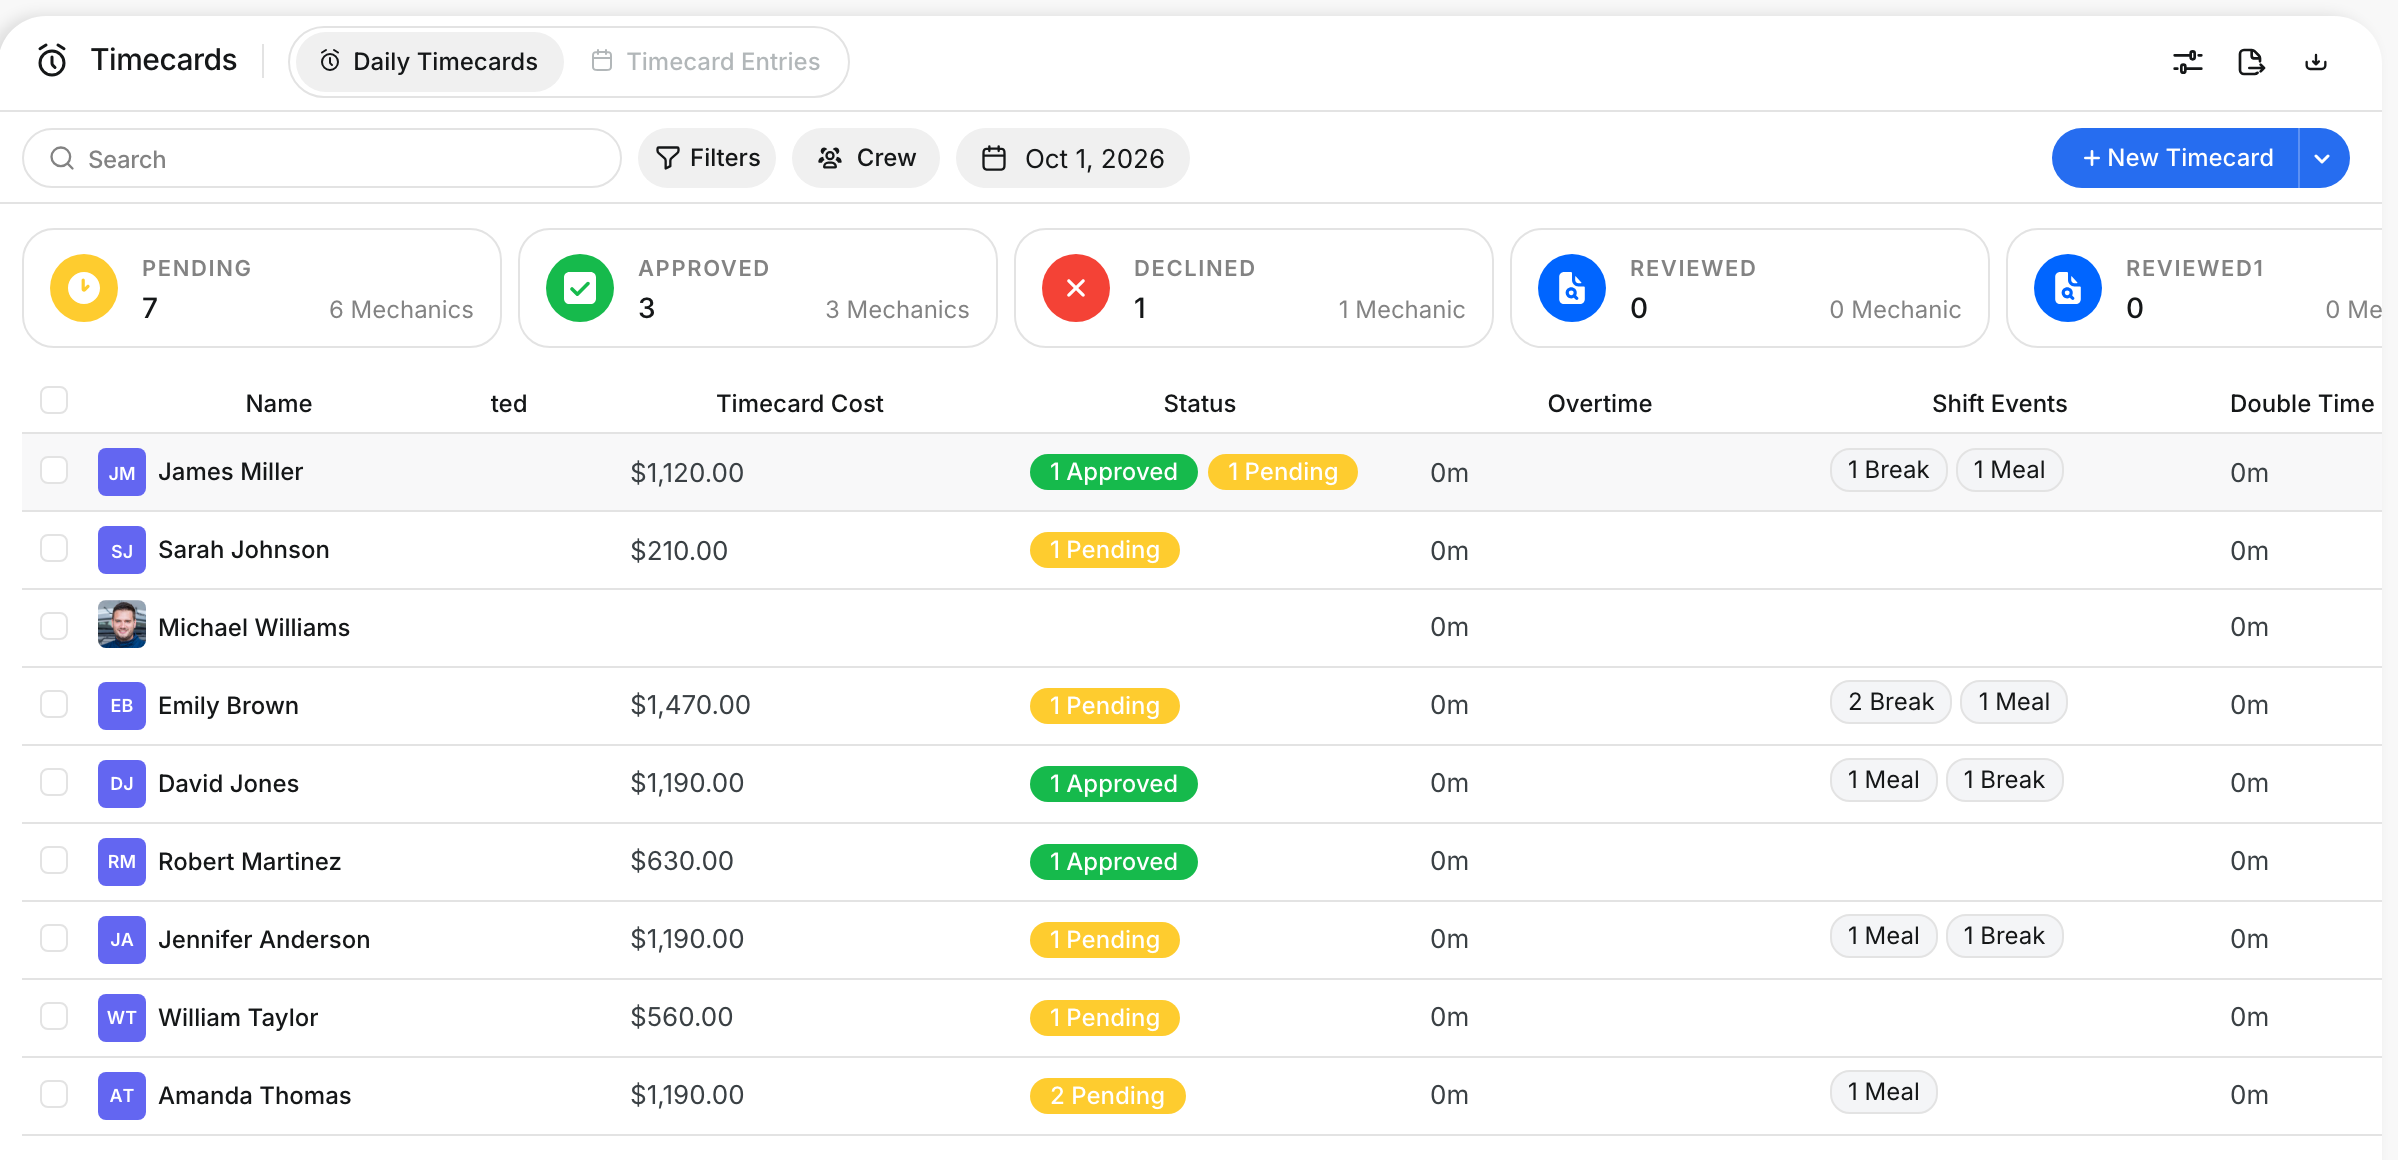Check the Jennifer Anderson row checkbox
This screenshot has height=1160, width=2398.
coord(54,938)
